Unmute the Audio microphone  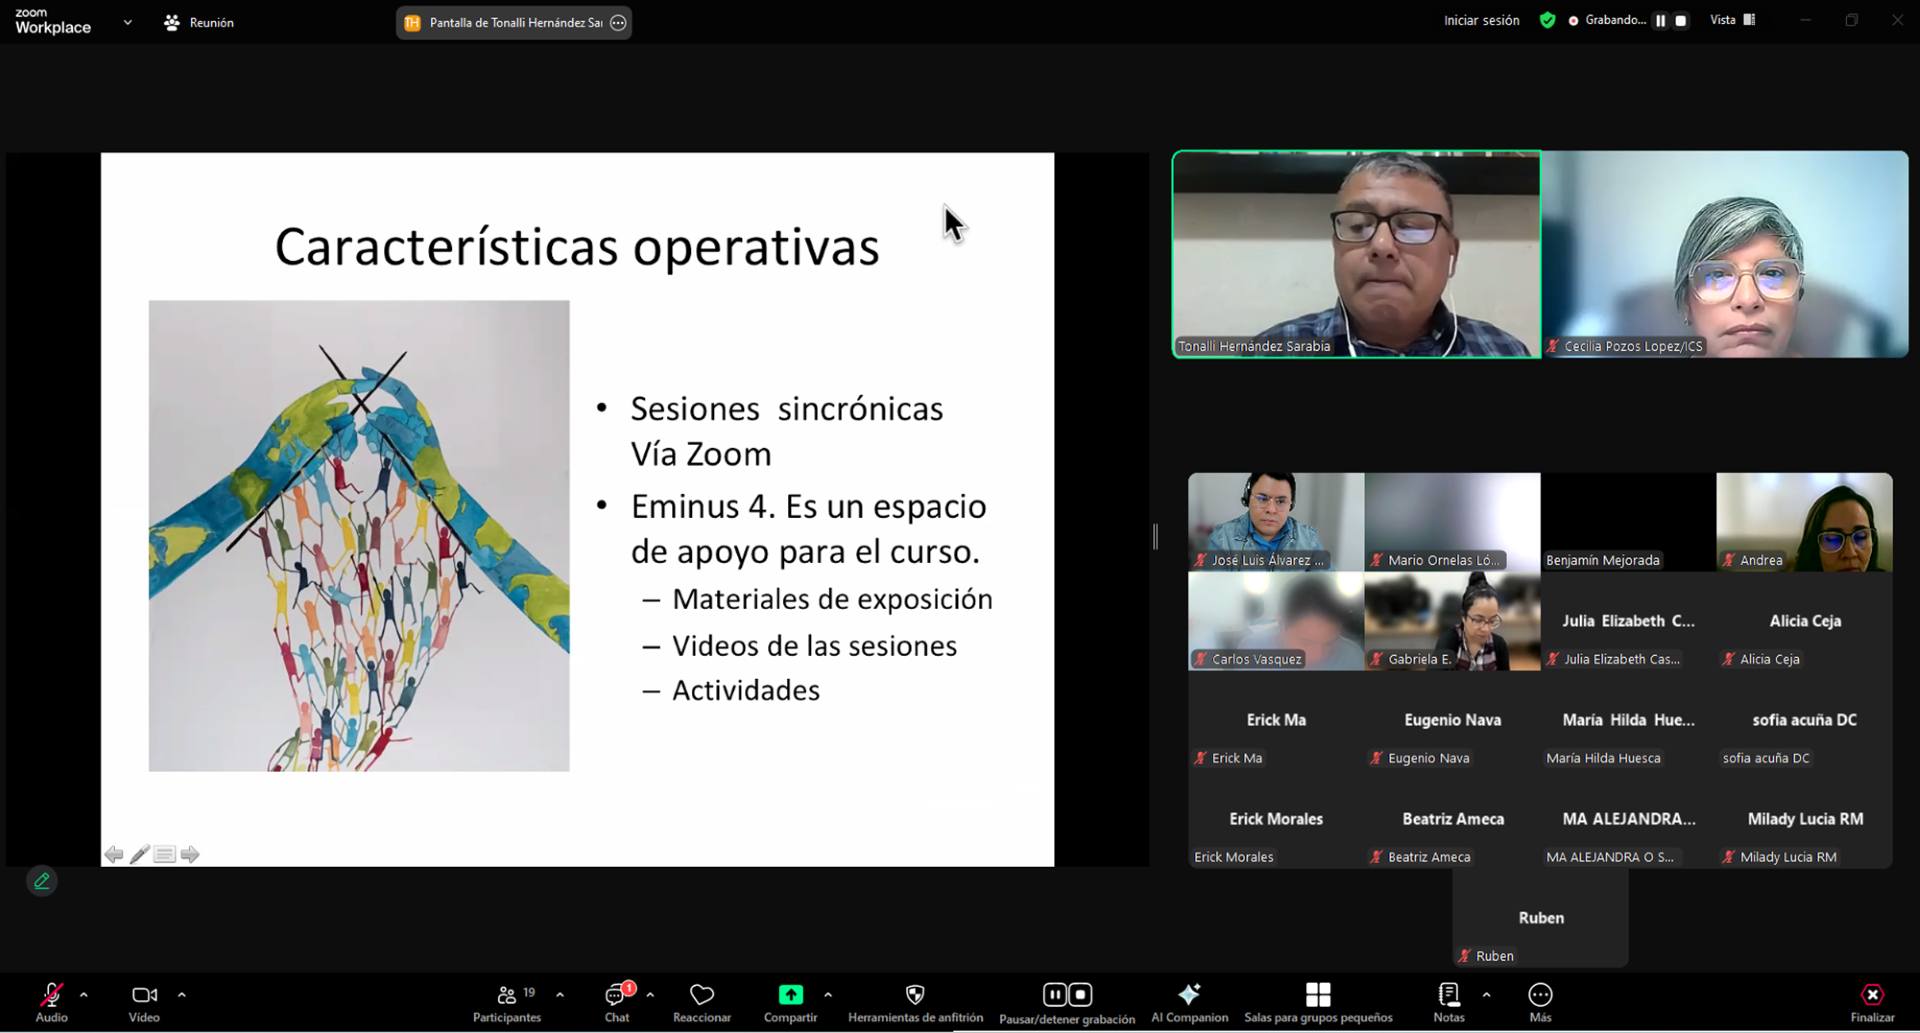click(x=50, y=995)
